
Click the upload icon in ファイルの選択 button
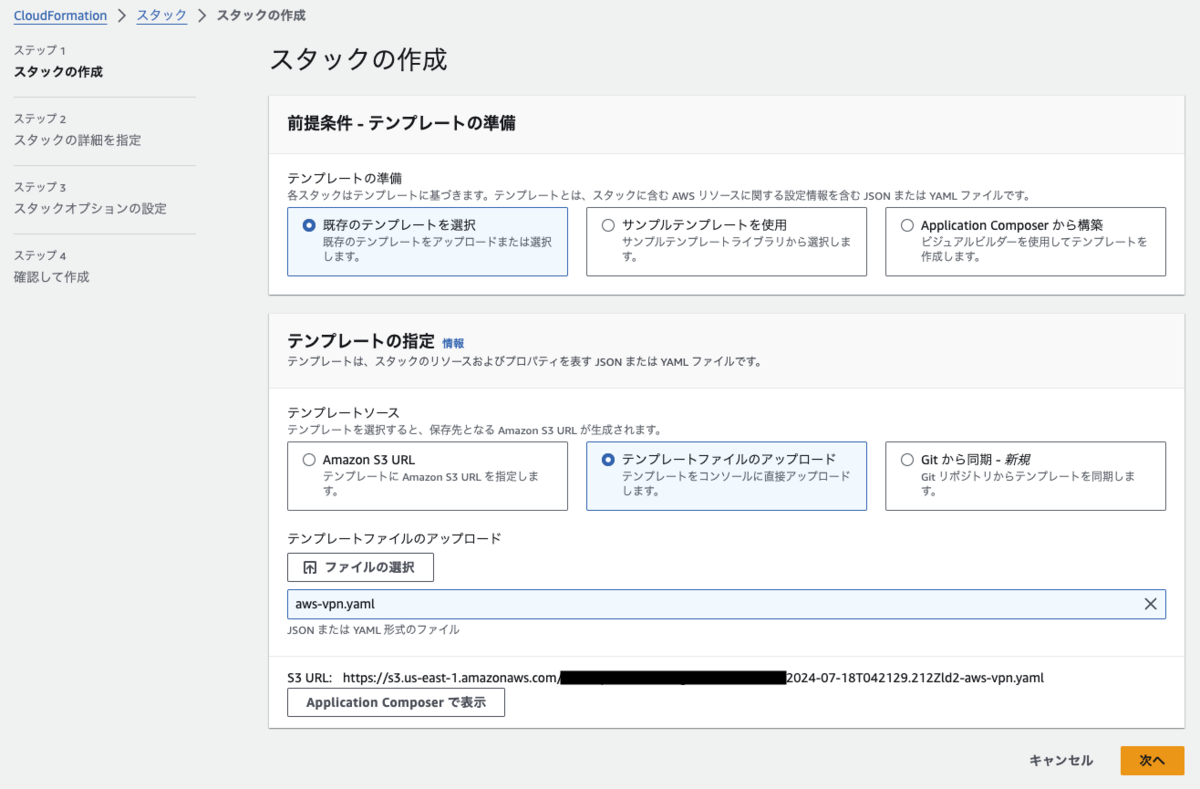click(x=309, y=567)
